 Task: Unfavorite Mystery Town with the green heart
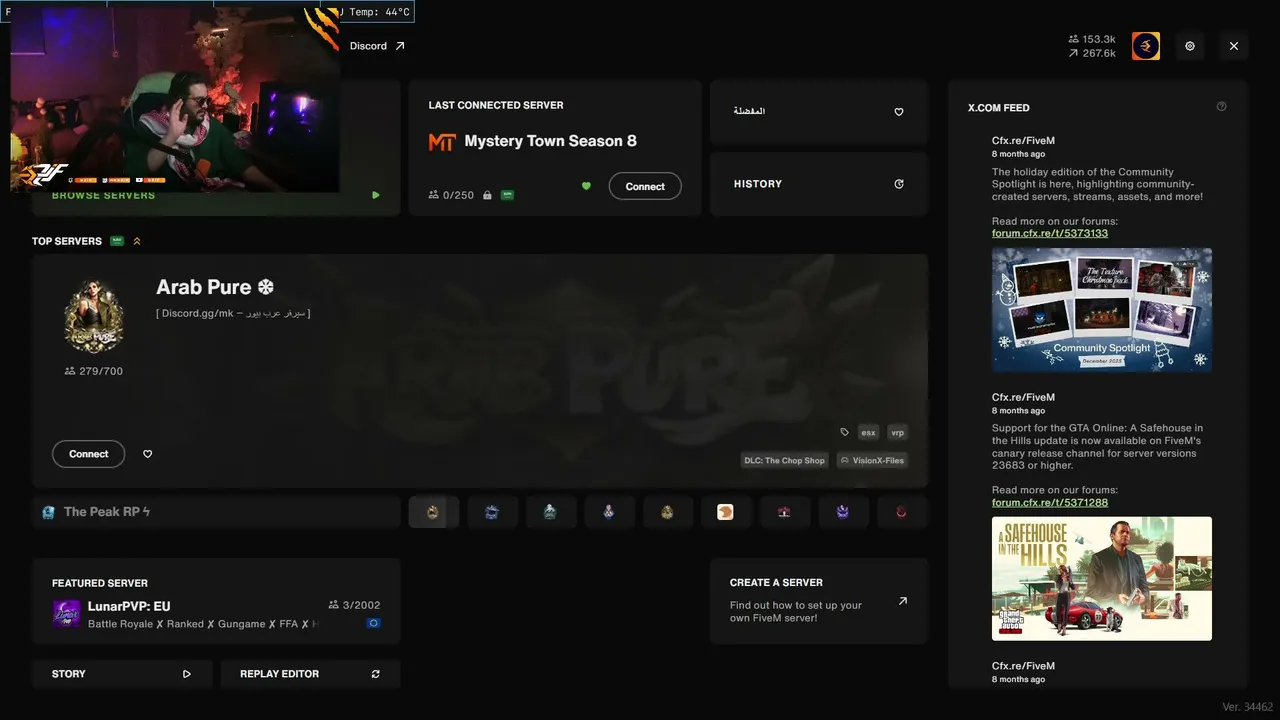click(586, 186)
